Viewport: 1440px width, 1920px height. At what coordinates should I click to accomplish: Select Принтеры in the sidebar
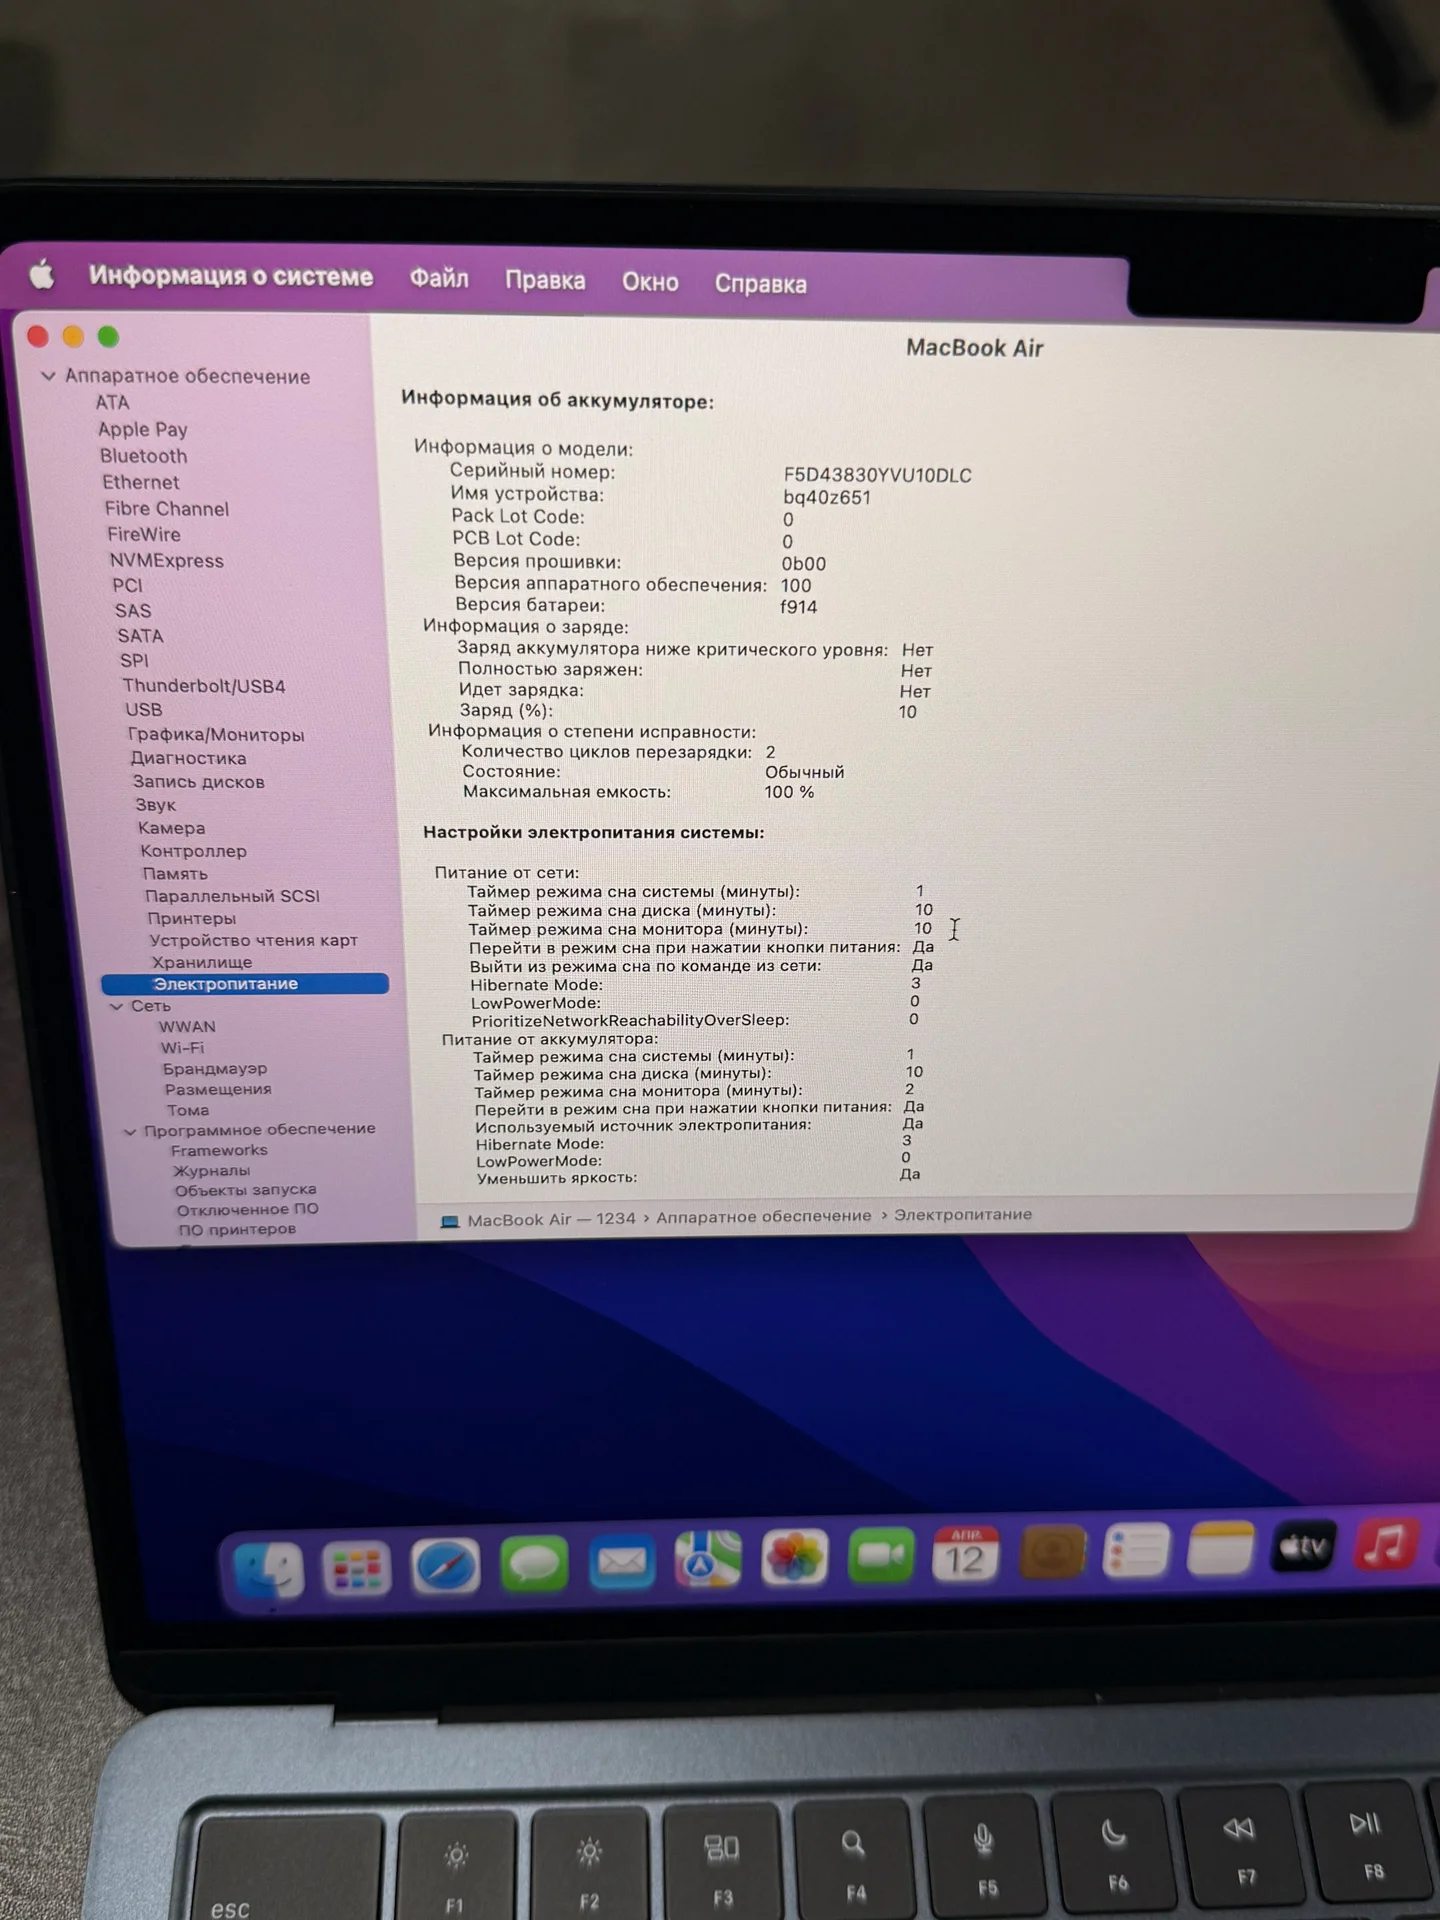[192, 919]
